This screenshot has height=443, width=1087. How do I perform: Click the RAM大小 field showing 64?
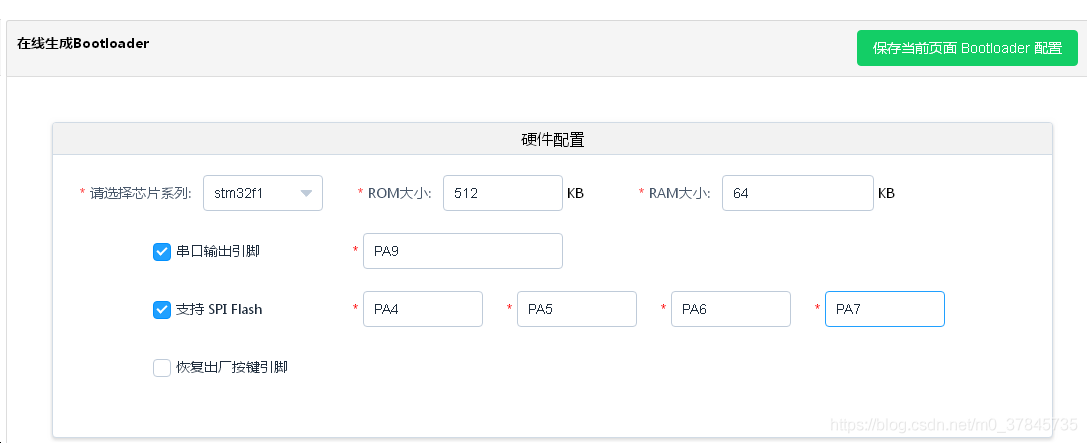tap(797, 194)
